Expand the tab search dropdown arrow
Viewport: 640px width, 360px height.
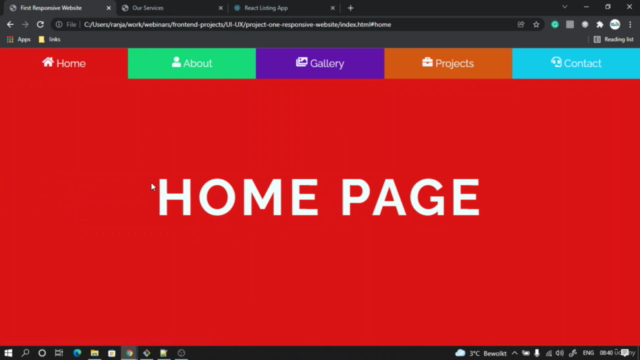pos(564,7)
